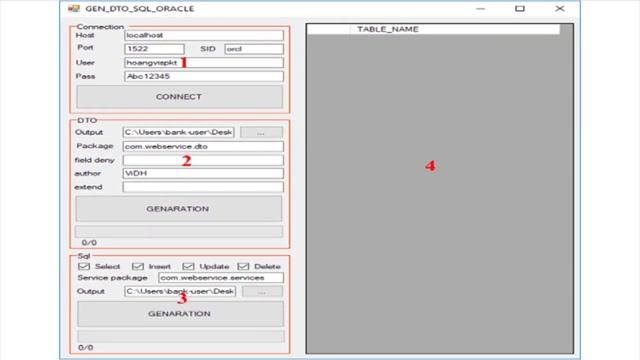Click the 0/0 counter under DTO progress
Viewport: 640px width, 360px height.
[89, 243]
